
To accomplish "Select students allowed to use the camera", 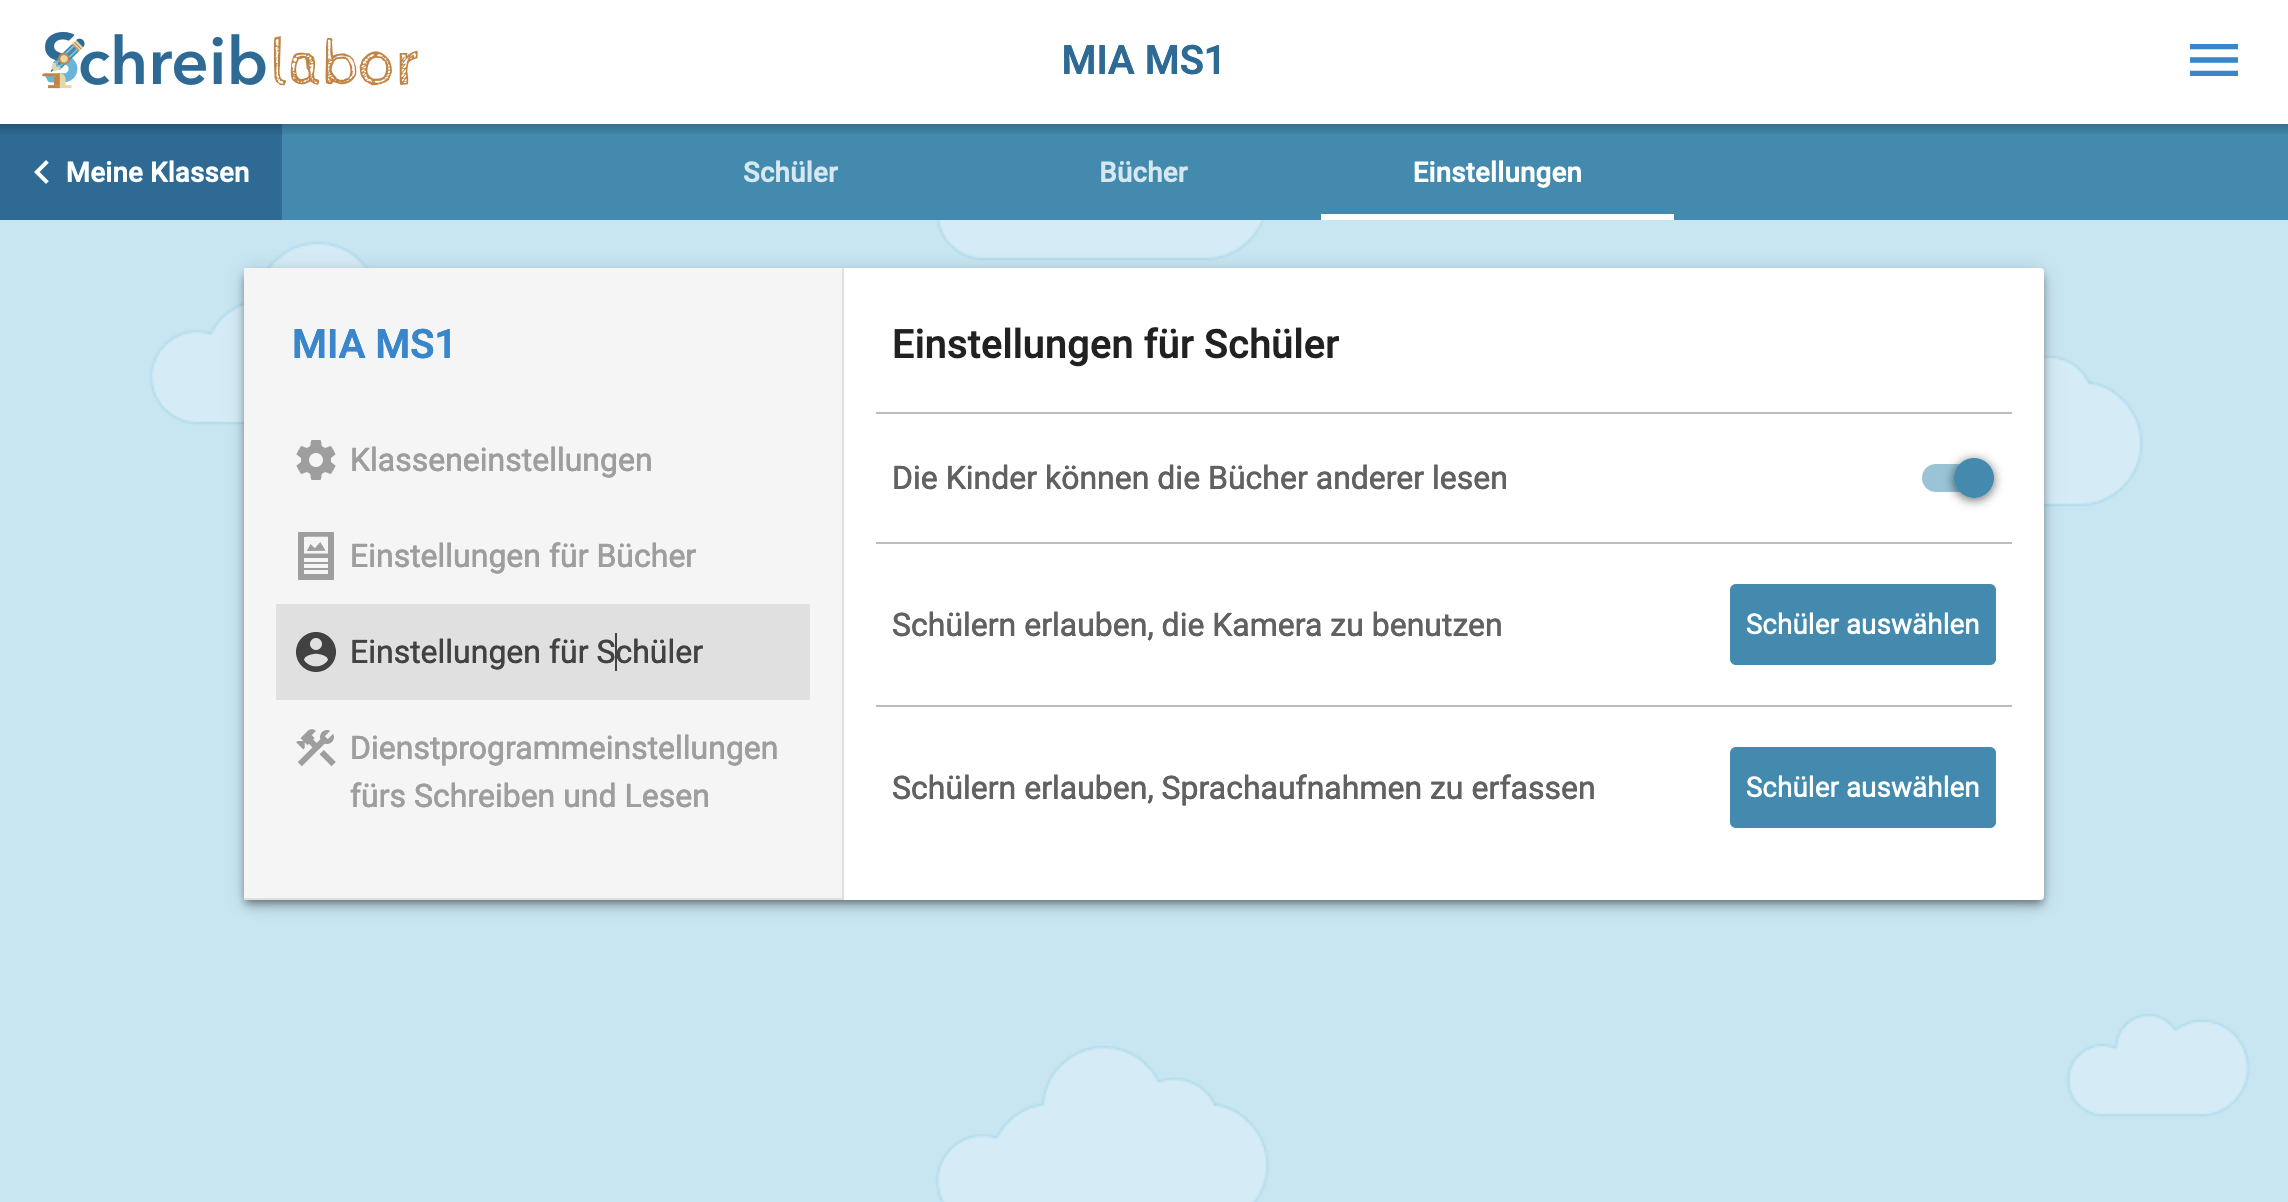I will coord(1862,624).
